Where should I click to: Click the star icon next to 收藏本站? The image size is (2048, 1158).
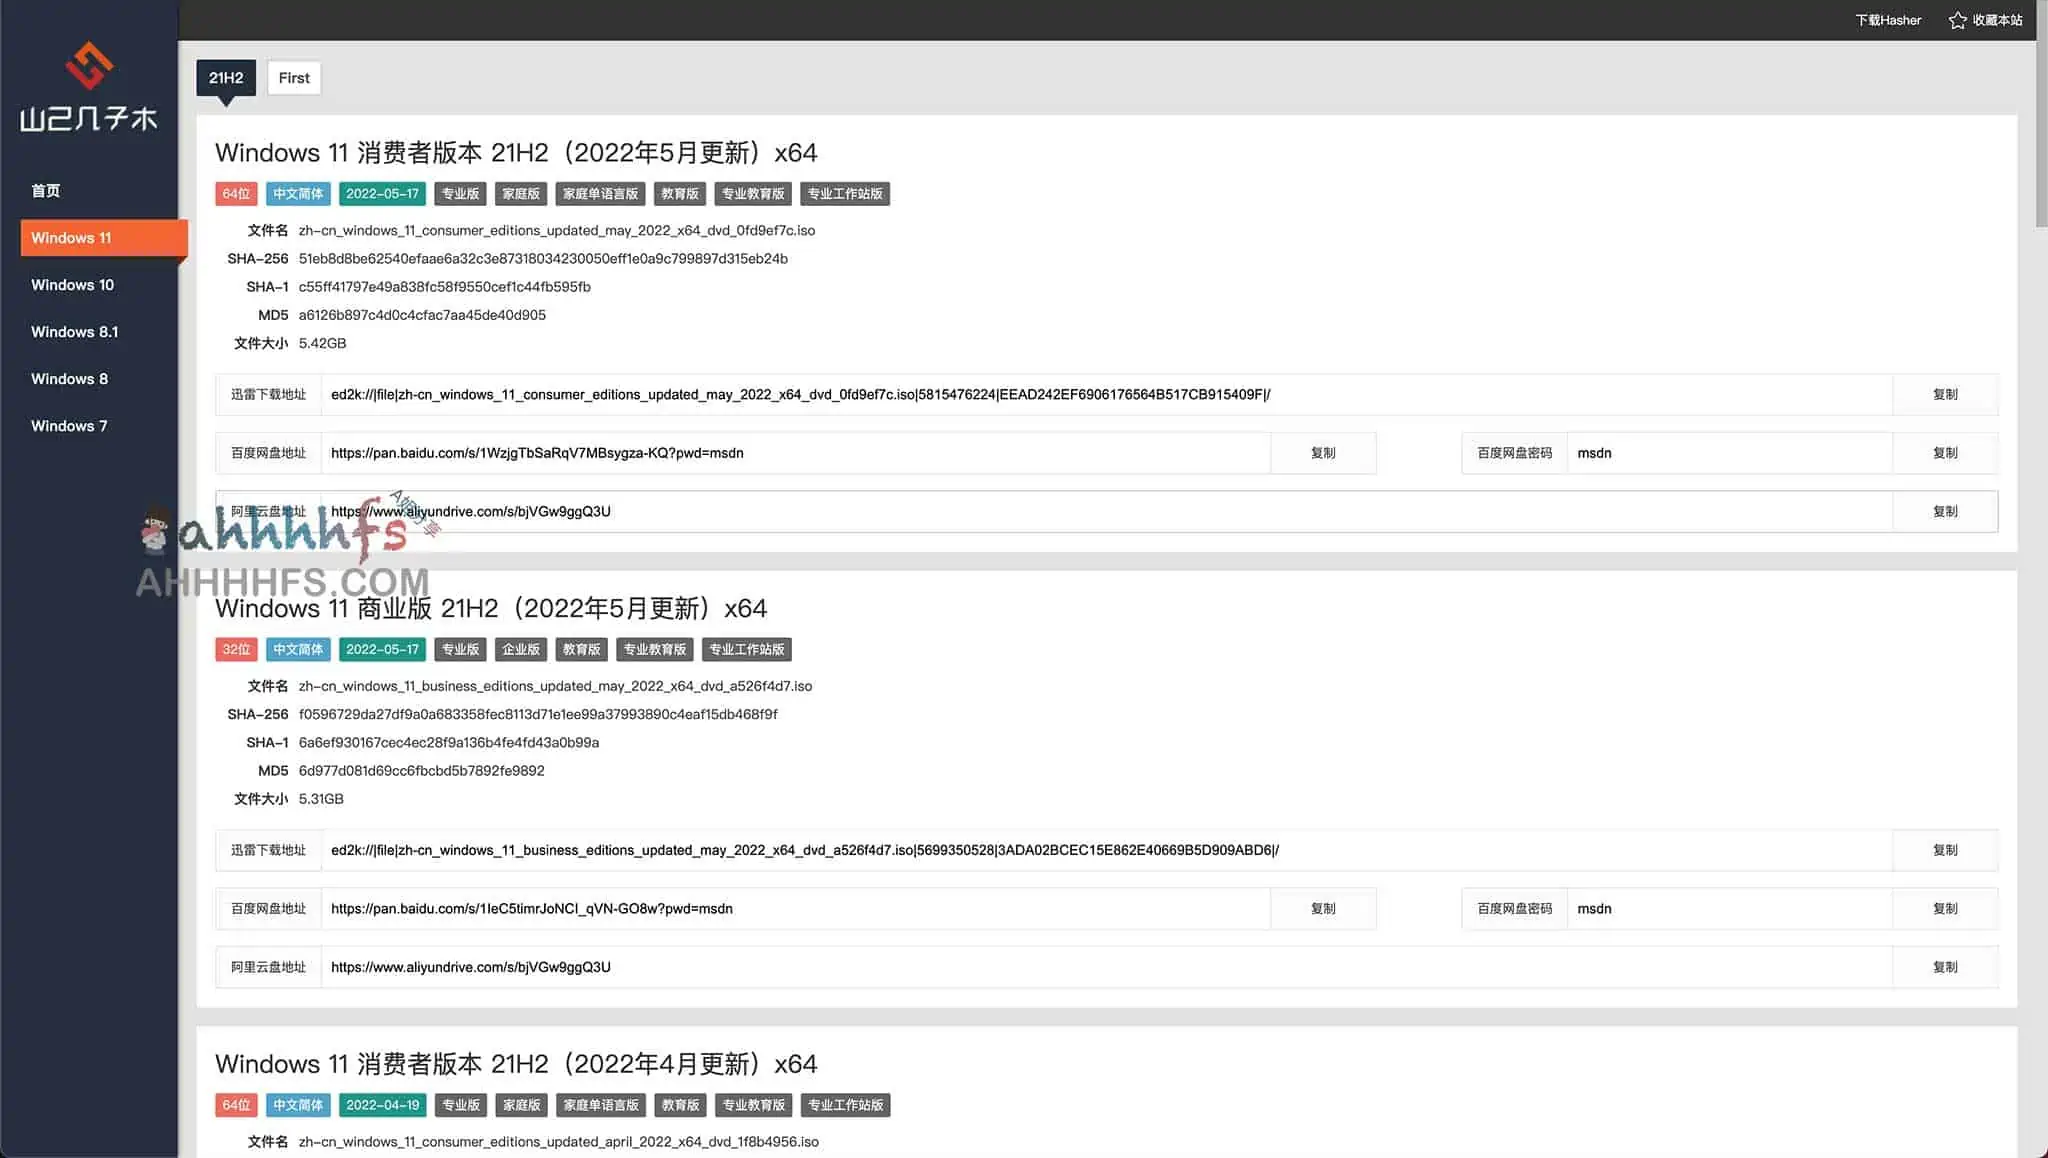pos(1957,20)
